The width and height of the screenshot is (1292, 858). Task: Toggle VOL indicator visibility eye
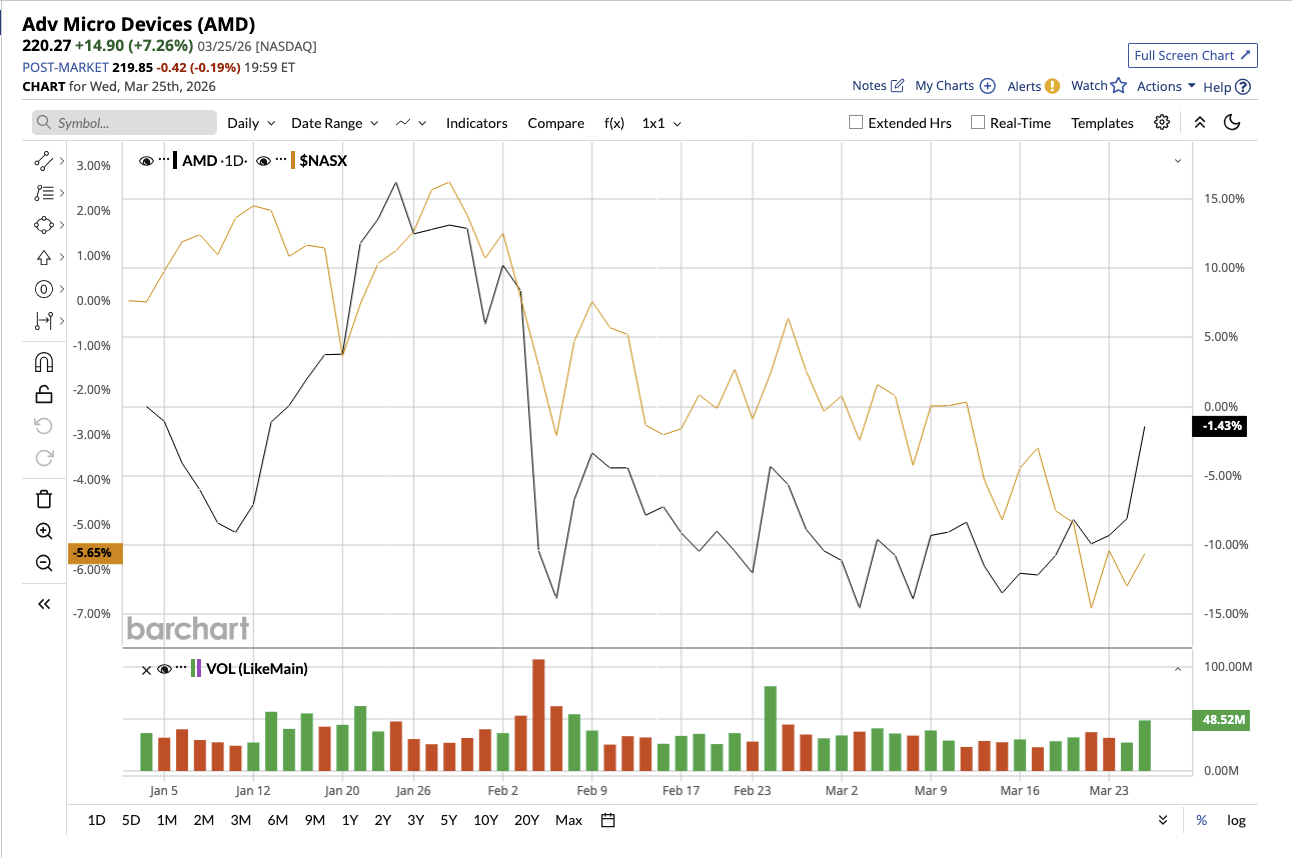[x=165, y=668]
